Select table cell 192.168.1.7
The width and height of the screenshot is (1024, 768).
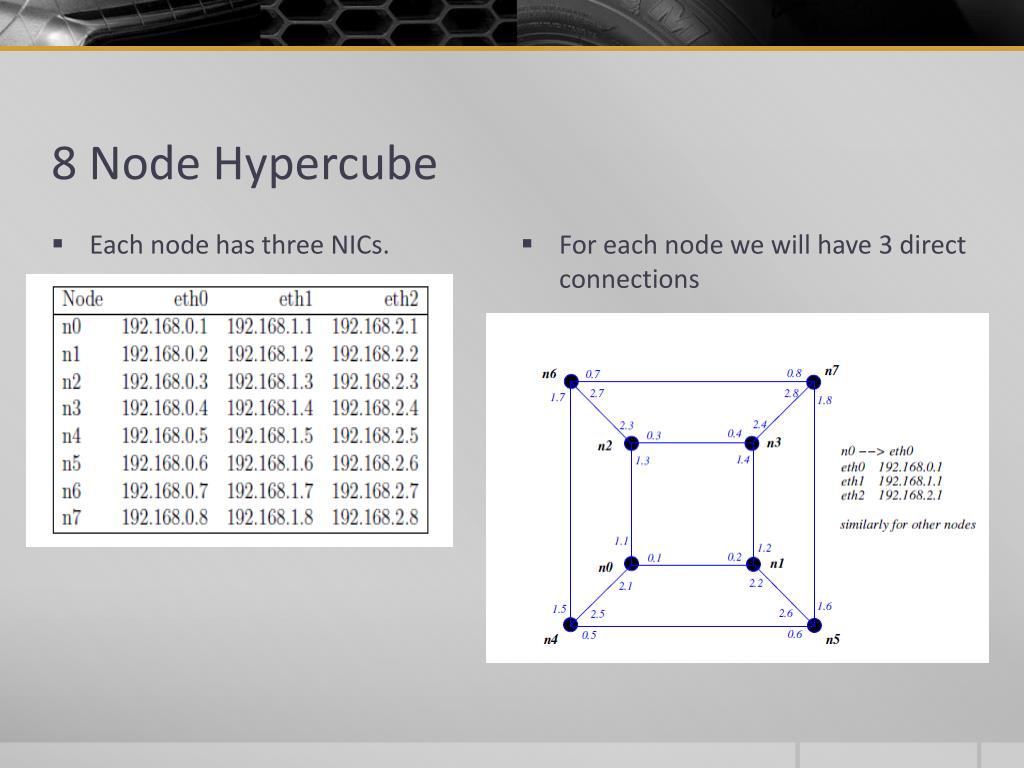click(x=270, y=490)
